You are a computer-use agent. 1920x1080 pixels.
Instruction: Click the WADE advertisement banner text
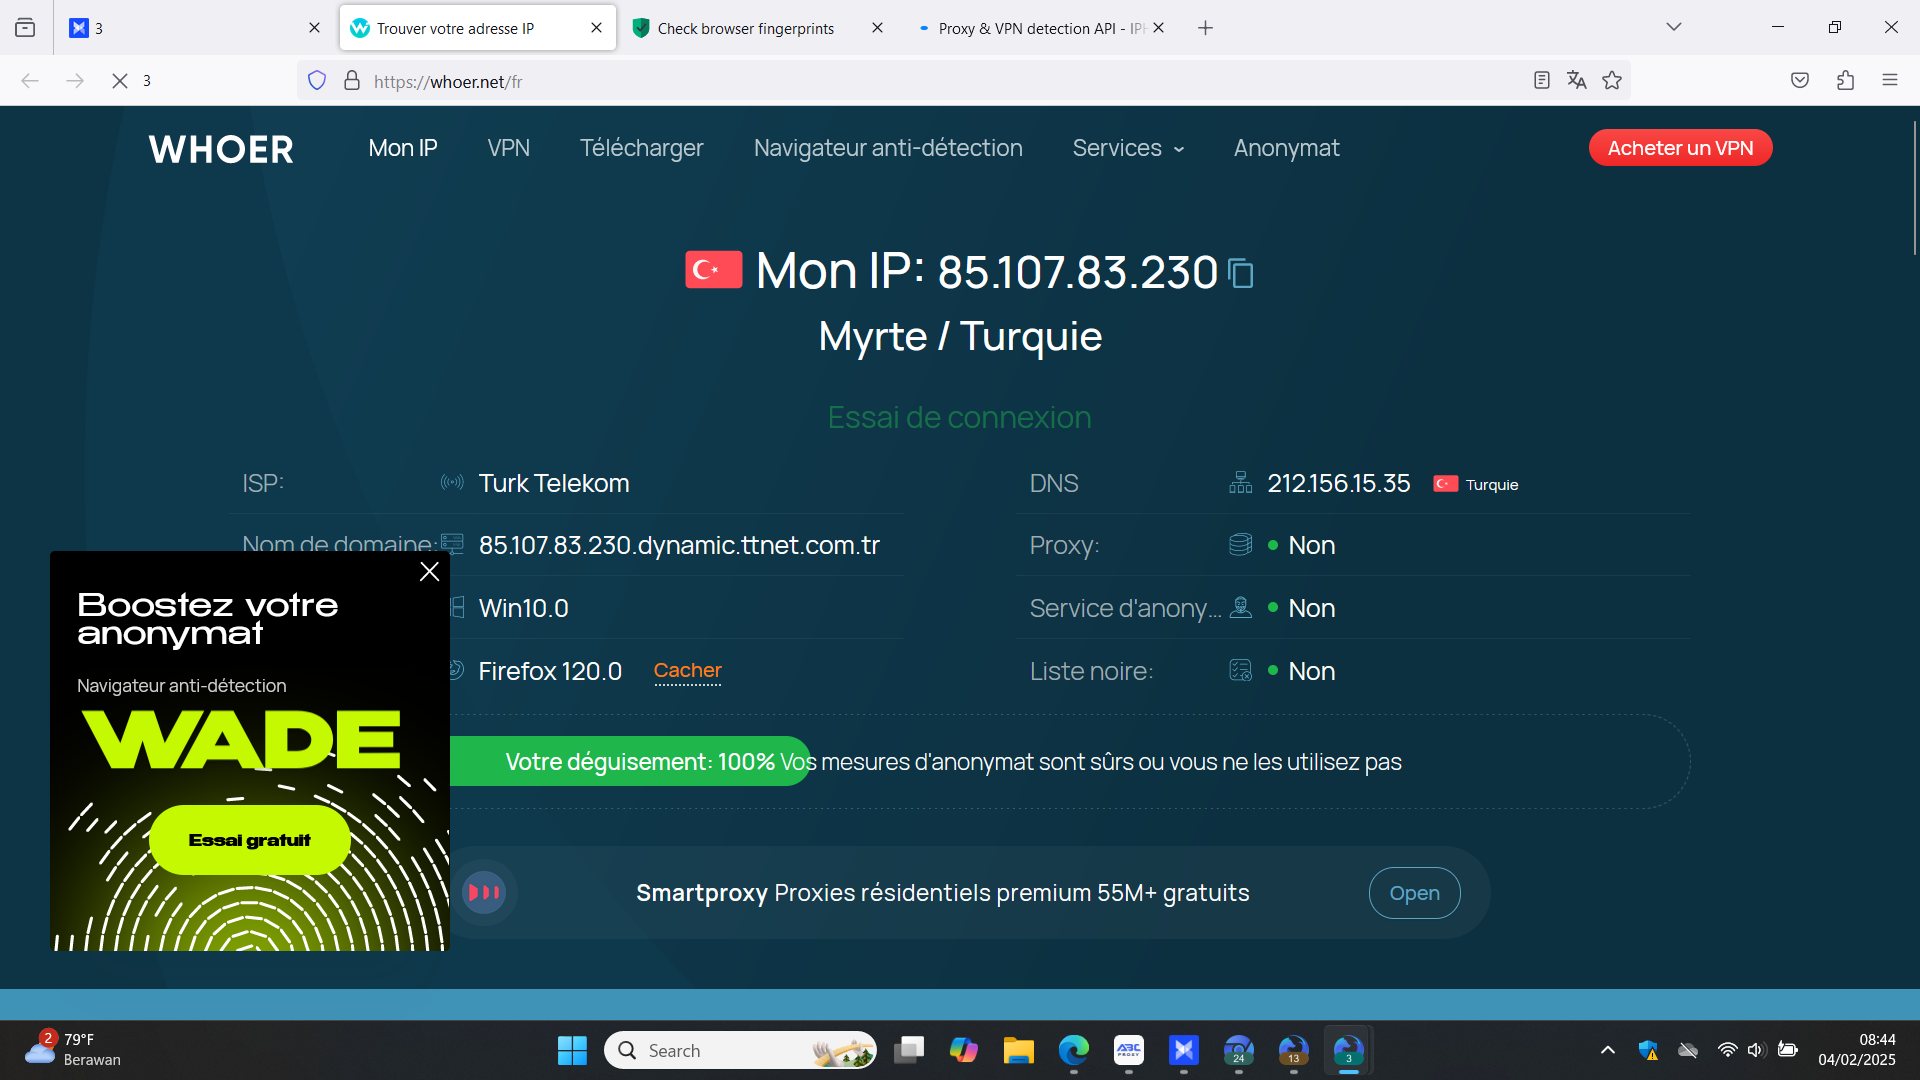pos(241,740)
